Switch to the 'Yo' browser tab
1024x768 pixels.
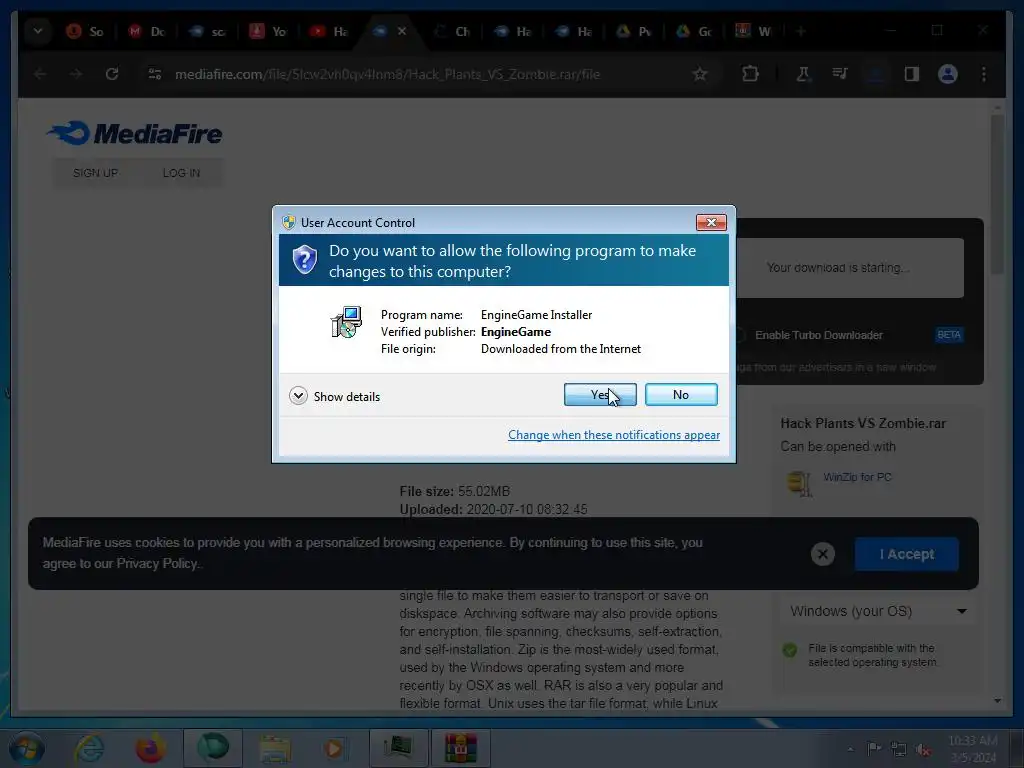[269, 31]
